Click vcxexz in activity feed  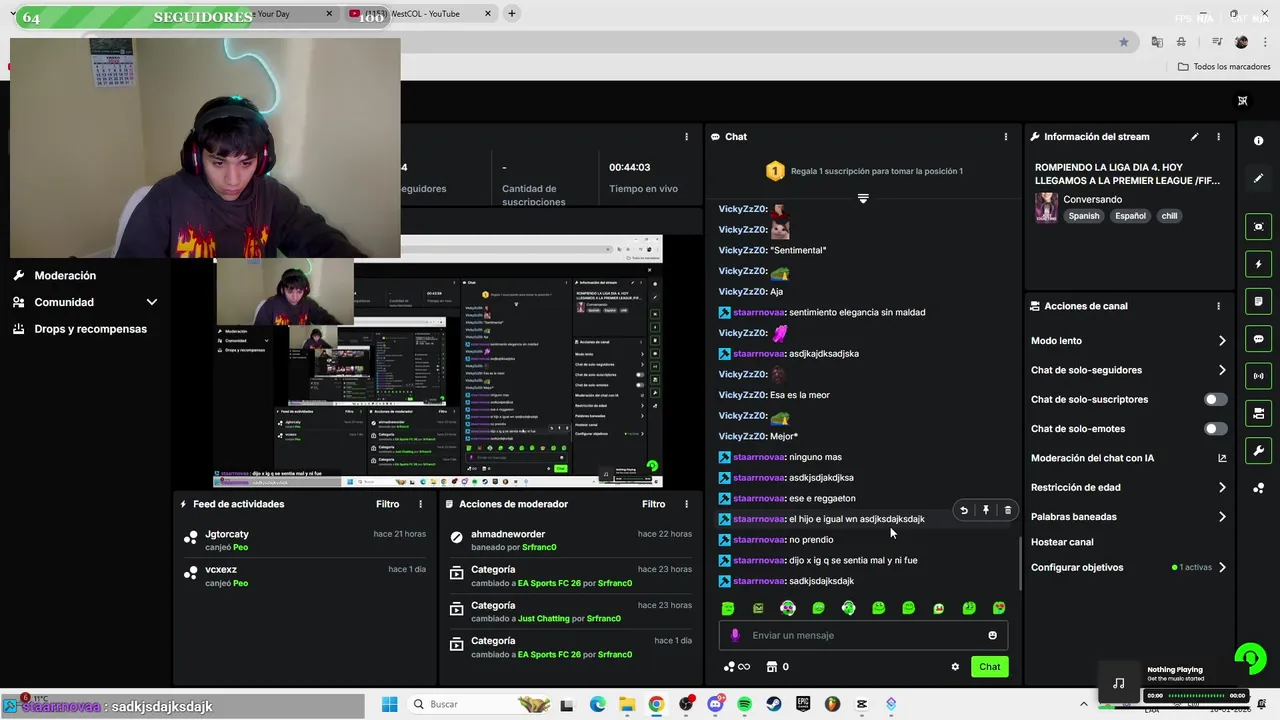tap(221, 570)
